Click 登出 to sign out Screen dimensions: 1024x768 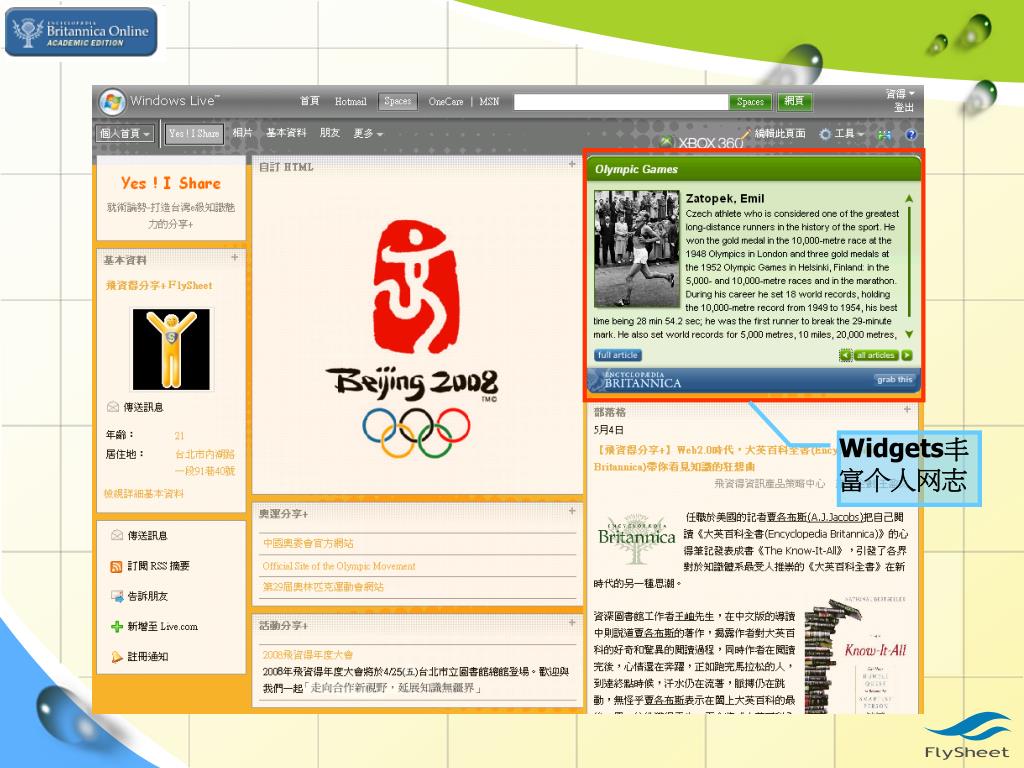coord(904,107)
